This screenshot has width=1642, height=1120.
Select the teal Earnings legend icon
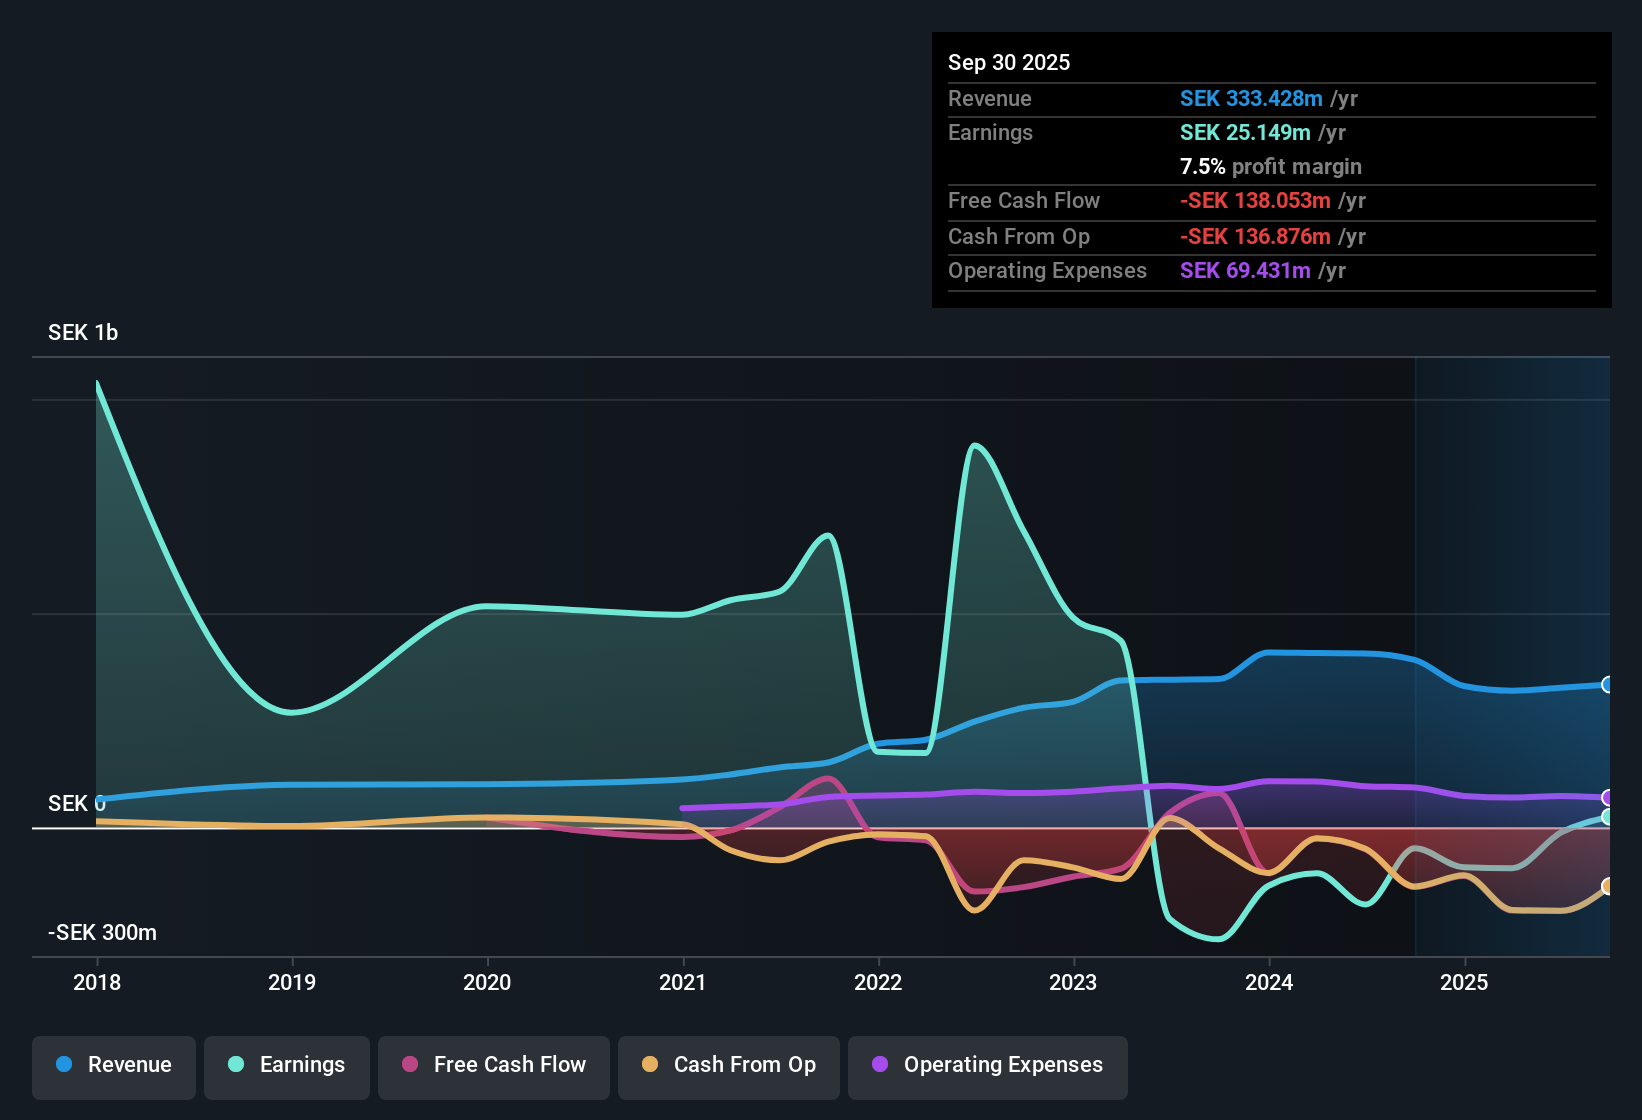coord(234,1065)
